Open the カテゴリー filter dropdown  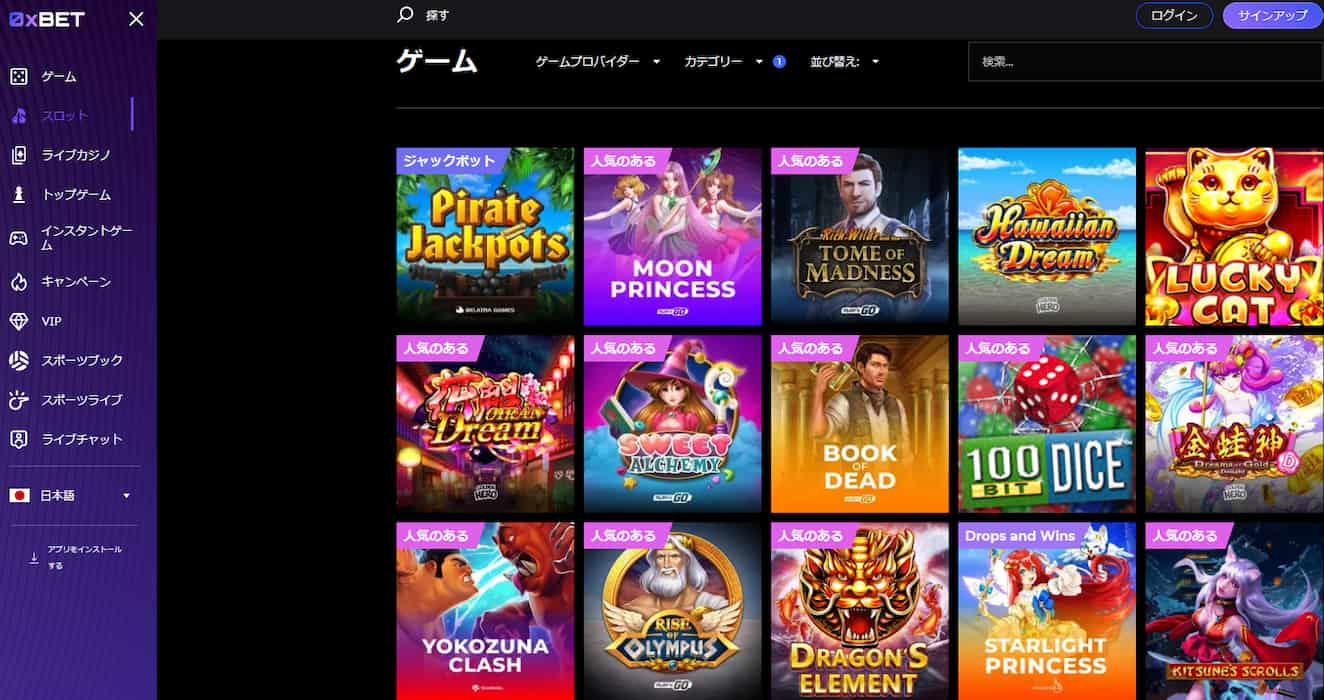click(x=724, y=62)
